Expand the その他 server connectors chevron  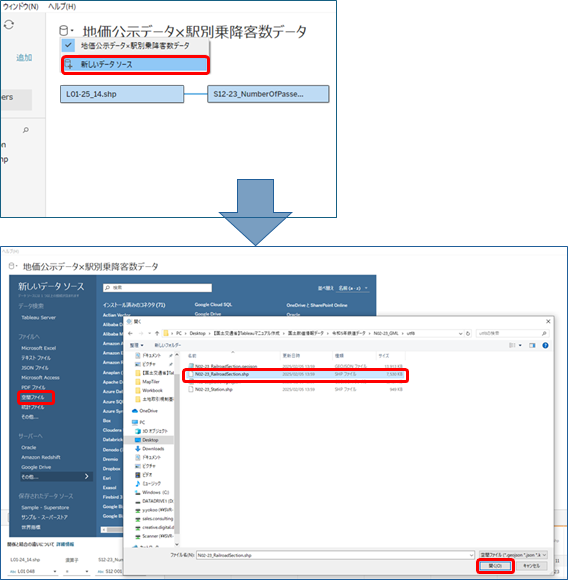(87, 476)
